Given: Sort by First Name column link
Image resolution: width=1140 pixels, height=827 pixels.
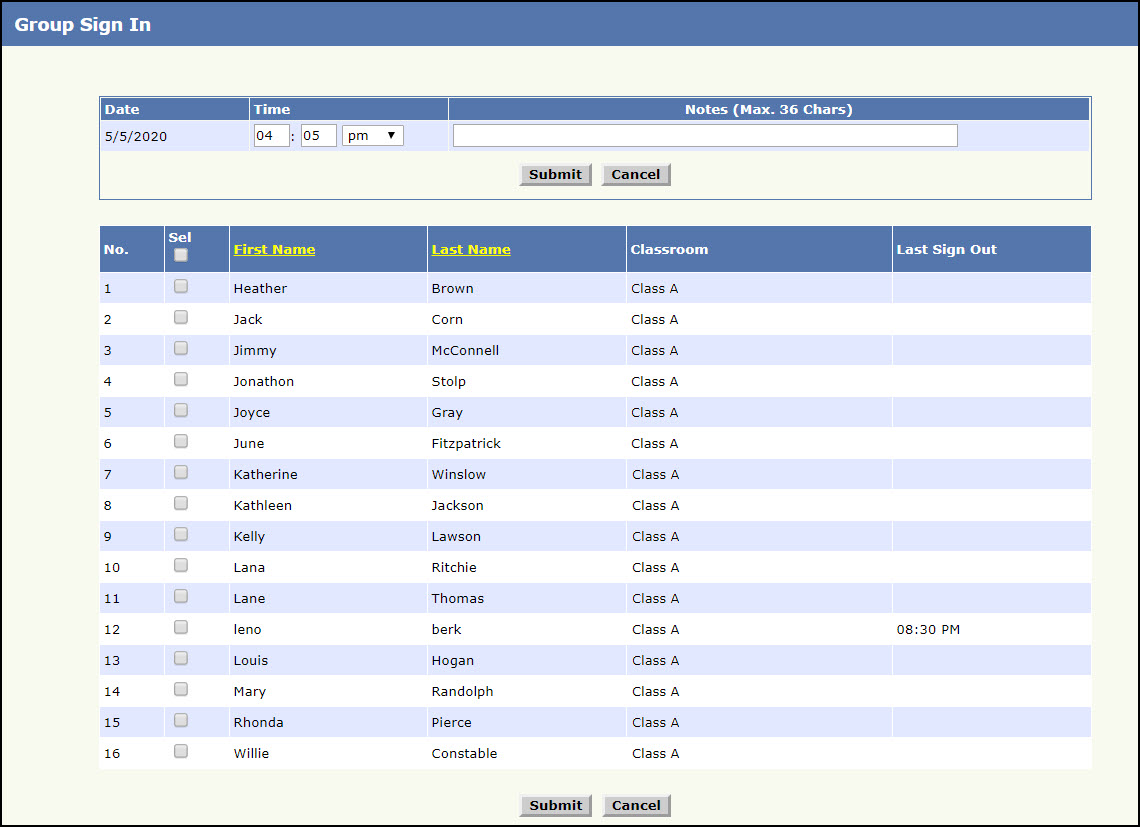Looking at the screenshot, I should 274,250.
